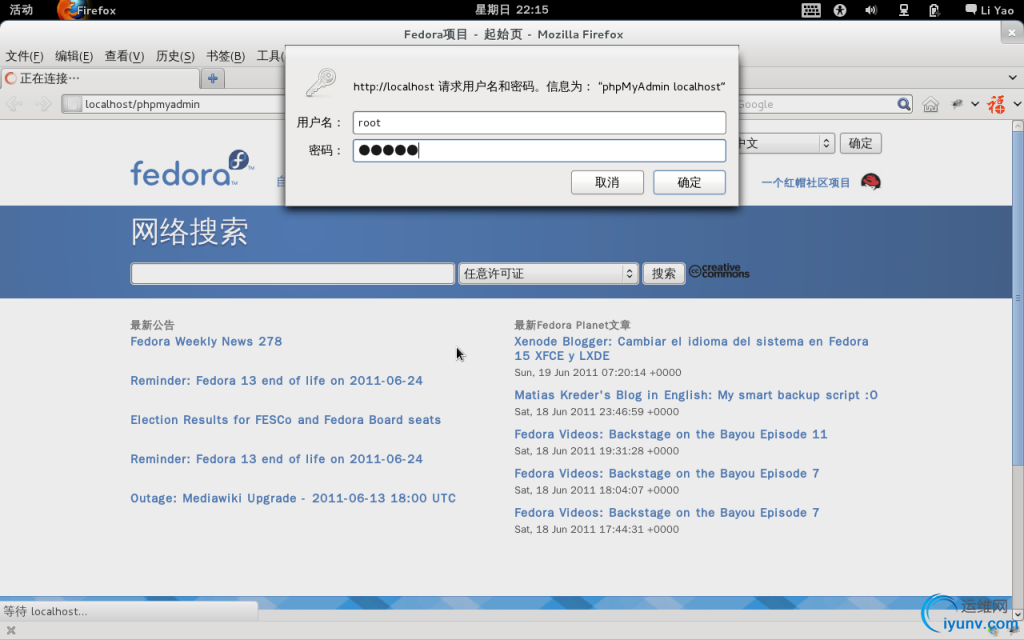Open the 查看(V) menu

(124, 56)
